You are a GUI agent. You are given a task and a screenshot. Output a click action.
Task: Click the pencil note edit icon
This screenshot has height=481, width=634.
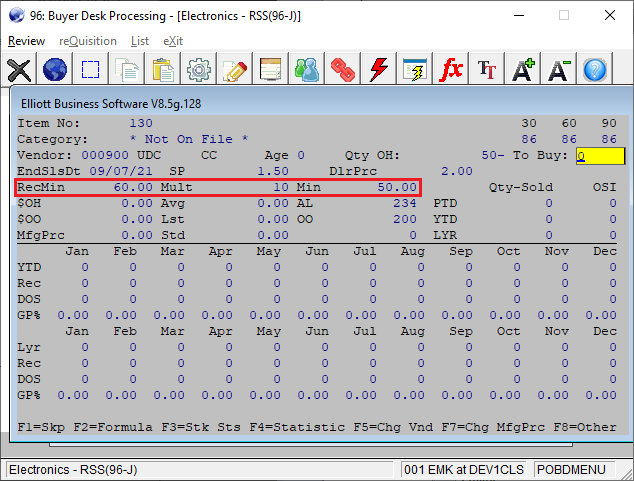tap(235, 70)
